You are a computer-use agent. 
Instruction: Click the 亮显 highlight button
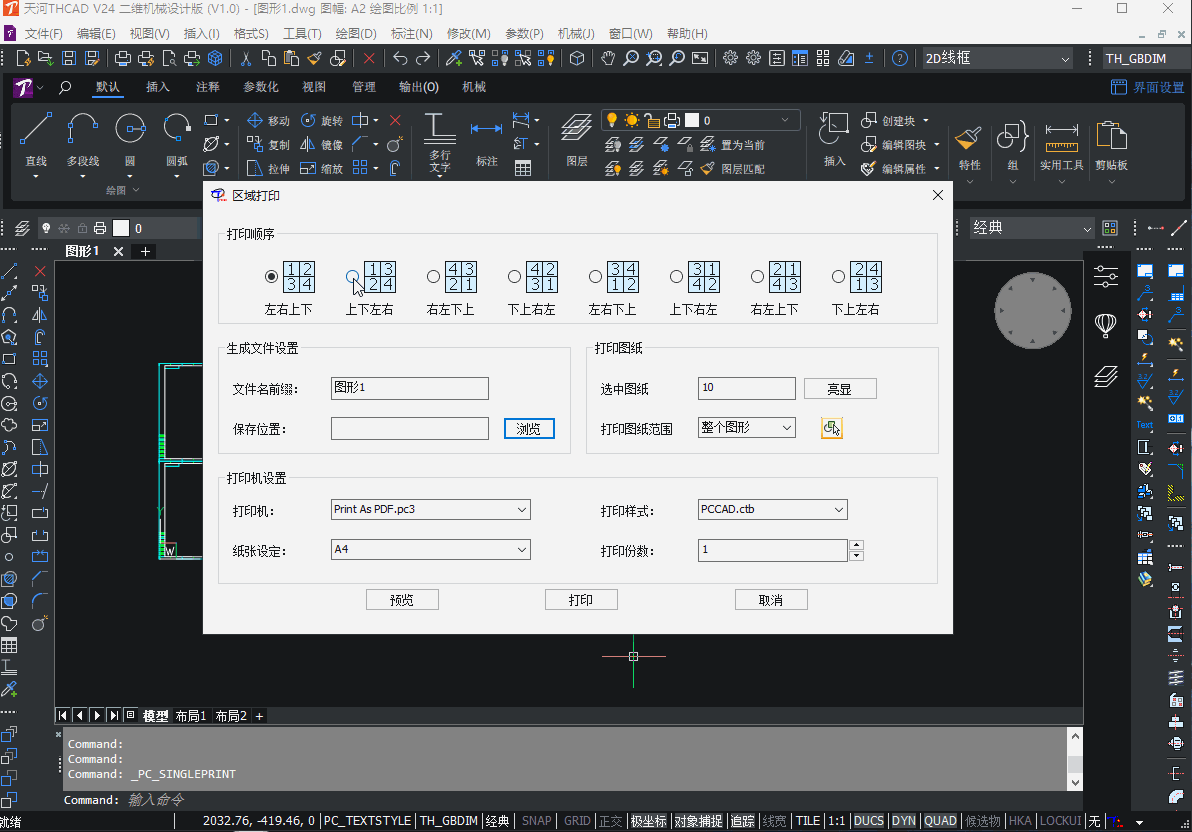click(840, 389)
